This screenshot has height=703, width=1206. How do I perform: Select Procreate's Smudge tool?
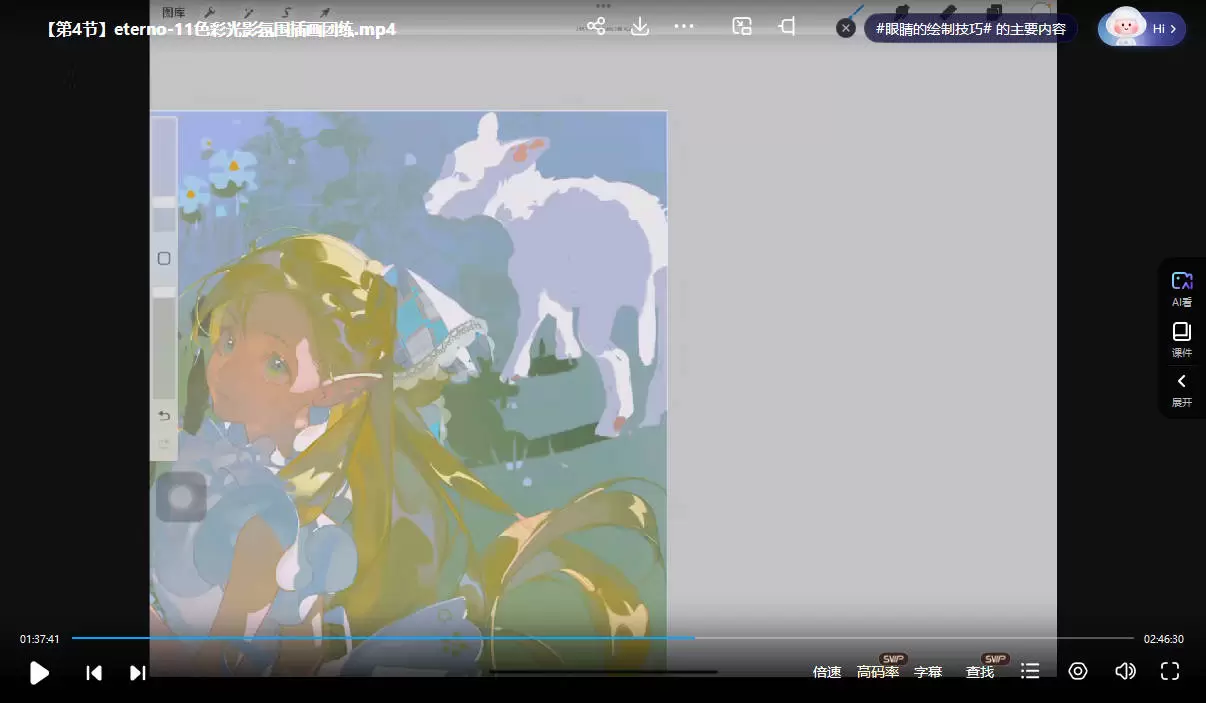click(901, 12)
